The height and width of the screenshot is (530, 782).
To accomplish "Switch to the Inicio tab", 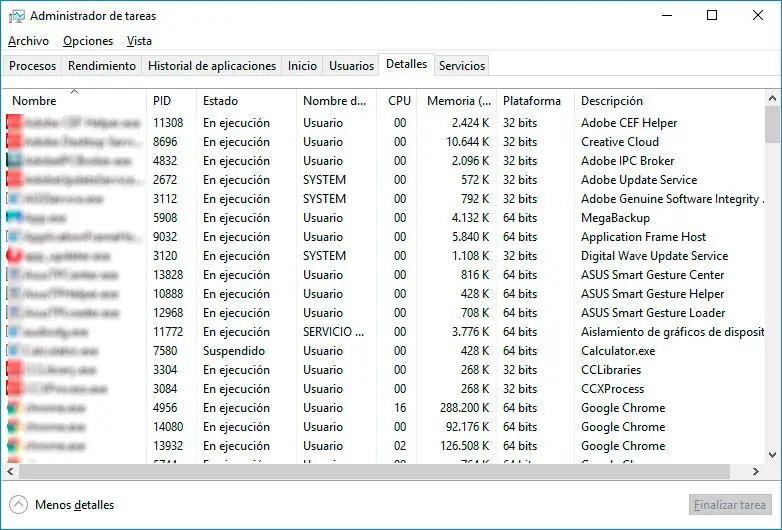I will [302, 66].
